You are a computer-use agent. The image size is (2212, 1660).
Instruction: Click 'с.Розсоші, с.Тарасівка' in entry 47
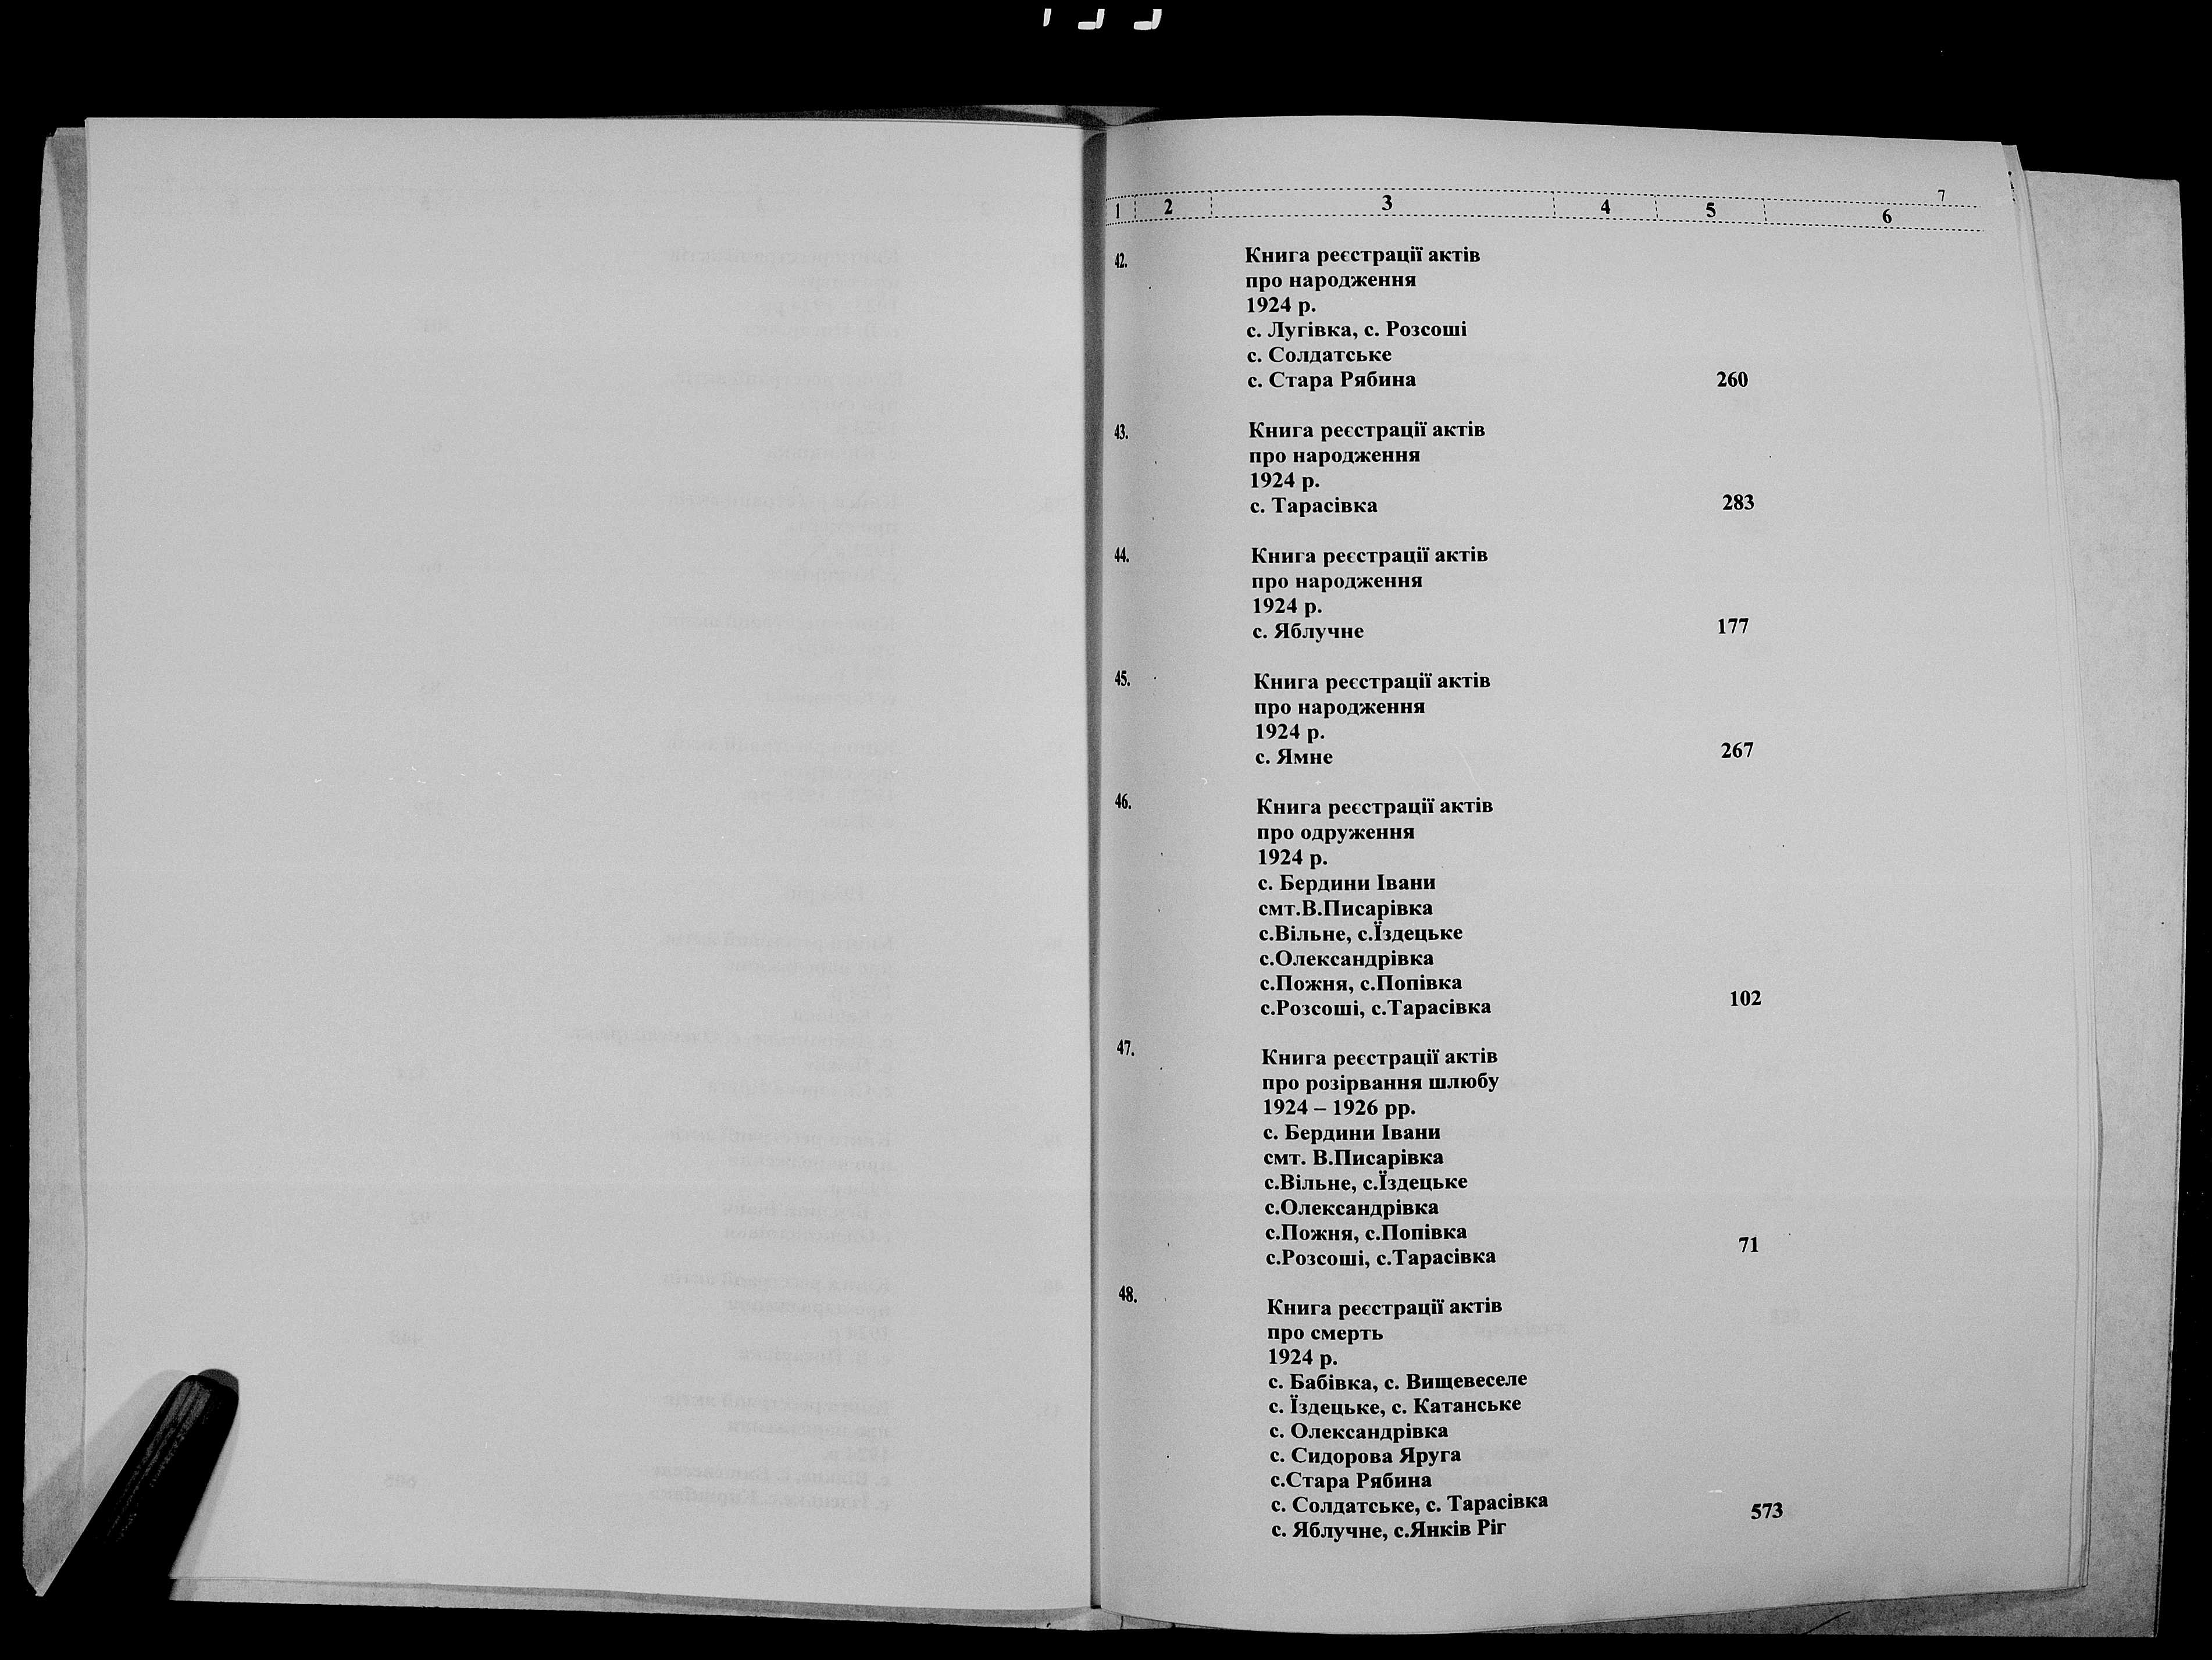click(x=1381, y=1258)
